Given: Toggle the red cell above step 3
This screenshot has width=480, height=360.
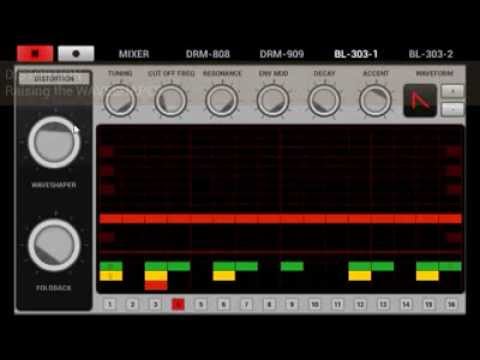Looking at the screenshot, I should (156, 285).
